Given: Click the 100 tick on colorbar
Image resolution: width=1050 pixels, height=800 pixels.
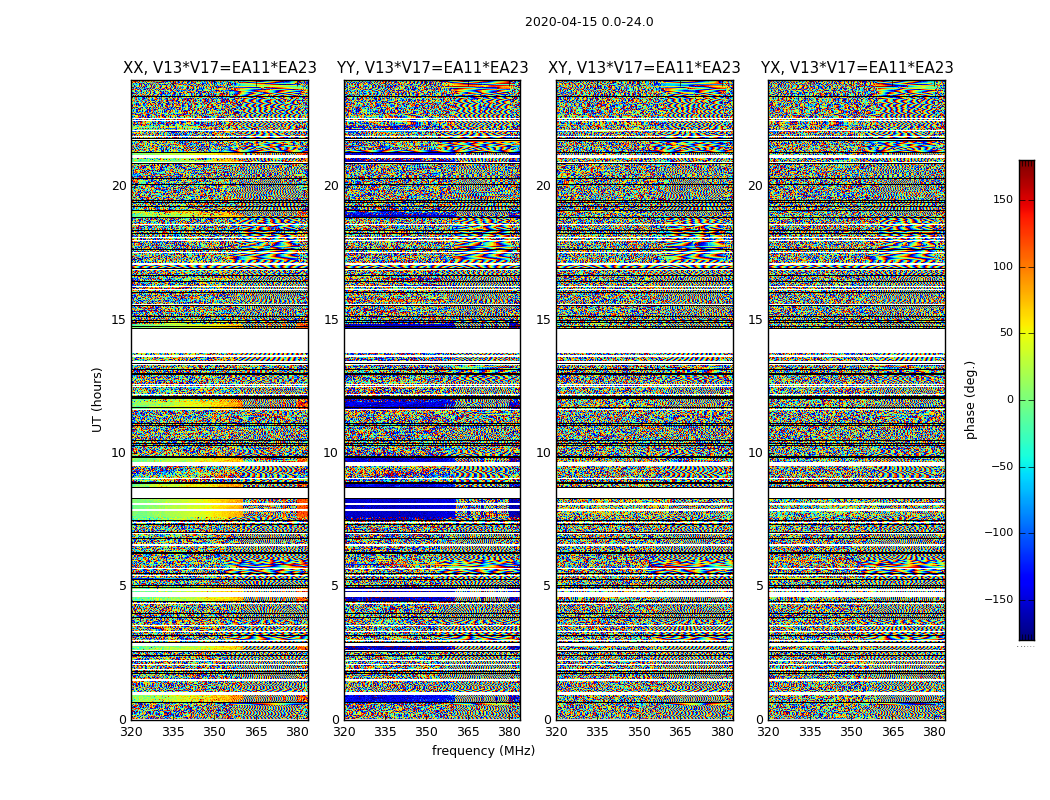Looking at the screenshot, I should [1003, 266].
